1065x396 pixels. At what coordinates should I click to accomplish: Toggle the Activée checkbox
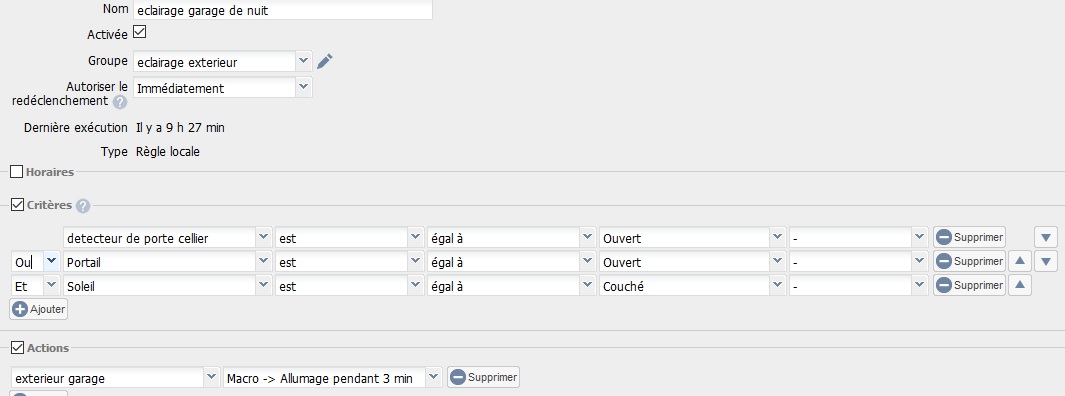[139, 32]
